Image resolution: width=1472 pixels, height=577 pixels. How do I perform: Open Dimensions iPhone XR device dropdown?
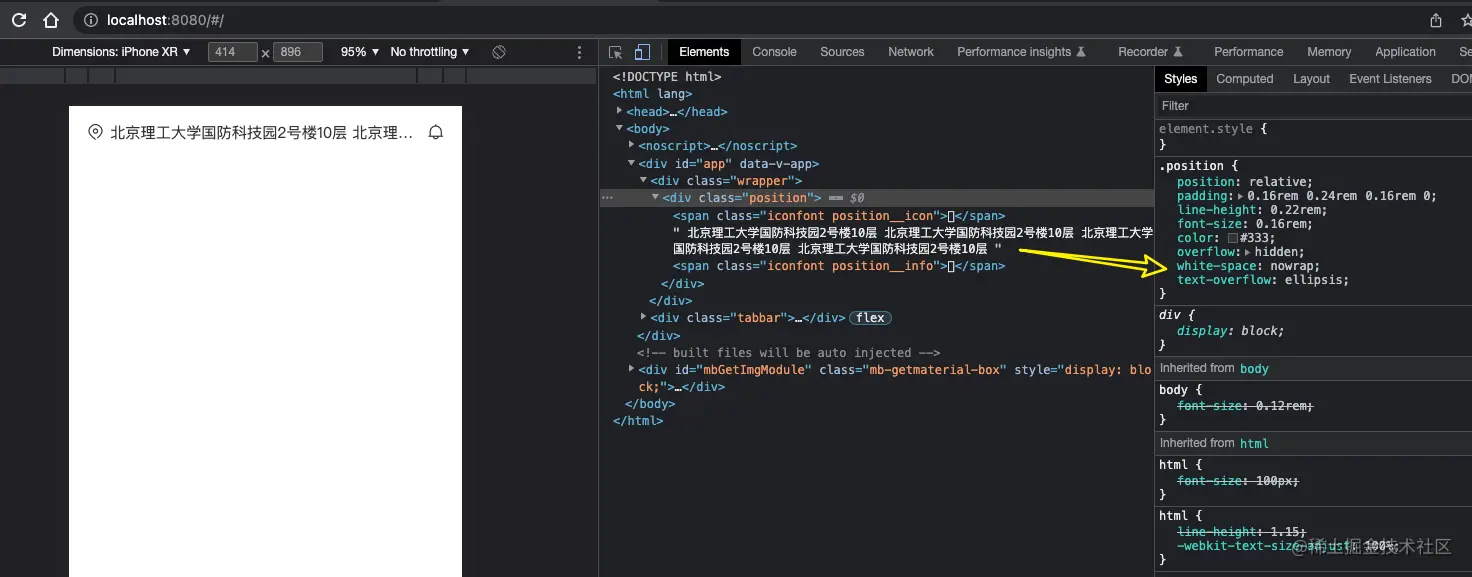coord(121,52)
